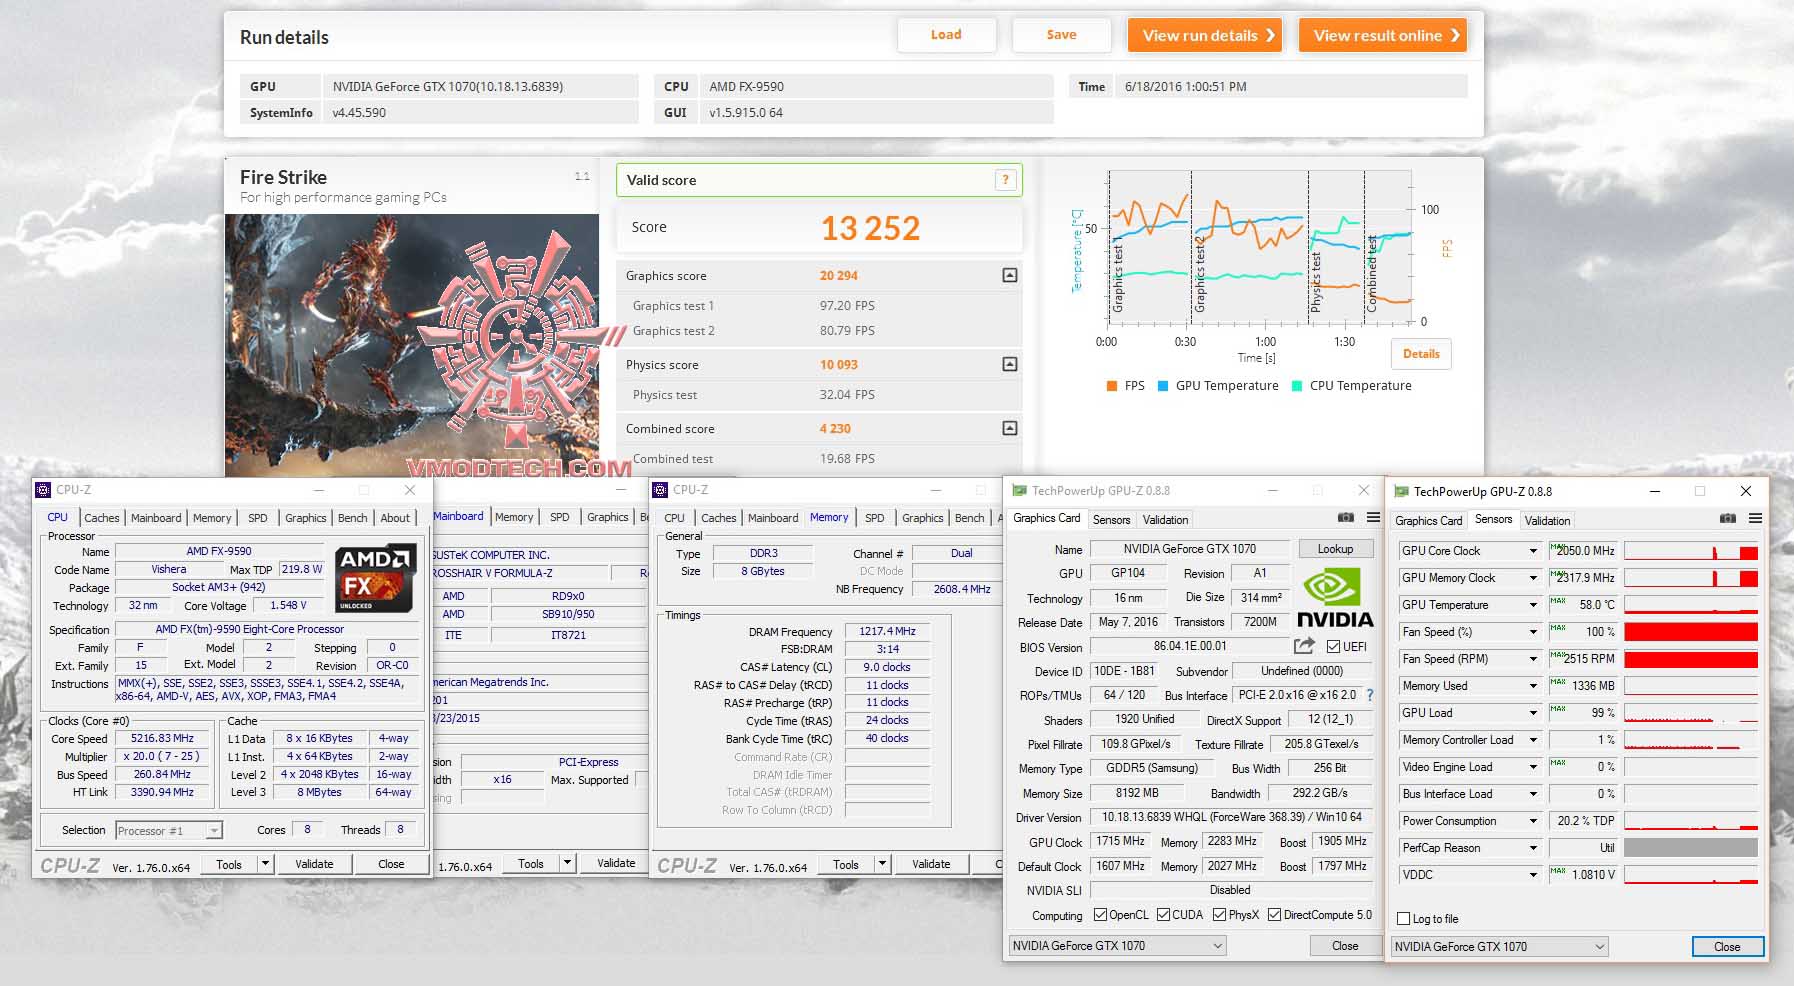Open the hamburger menu in GPU-Z Graphics Card window
The width and height of the screenshot is (1794, 986).
tap(1373, 518)
